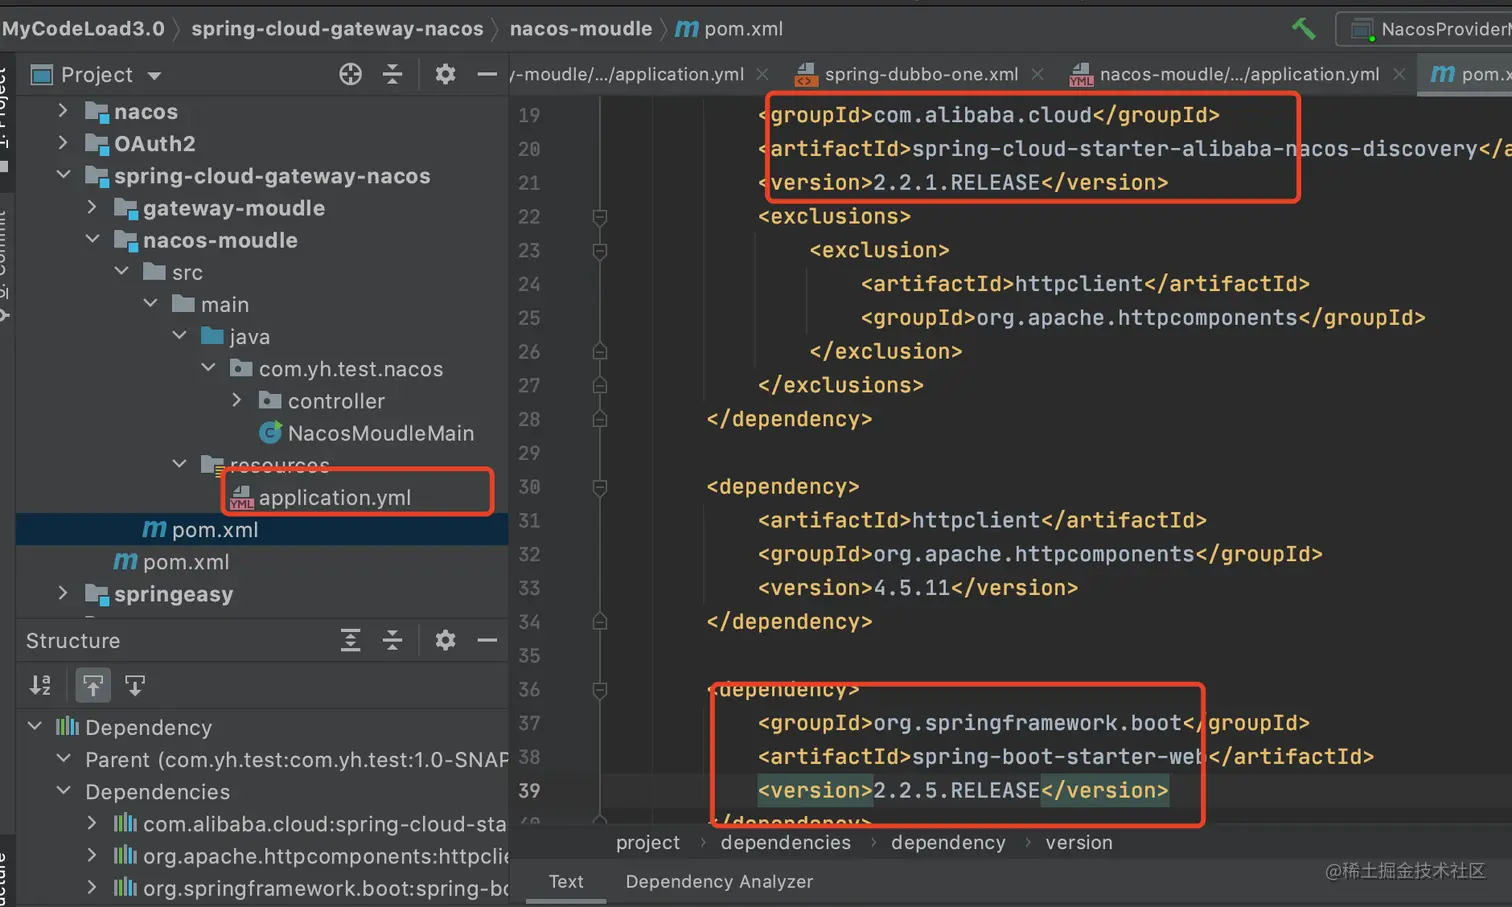This screenshot has height=907, width=1512.
Task: Click the project breadcrumb below the editor
Action: (648, 843)
